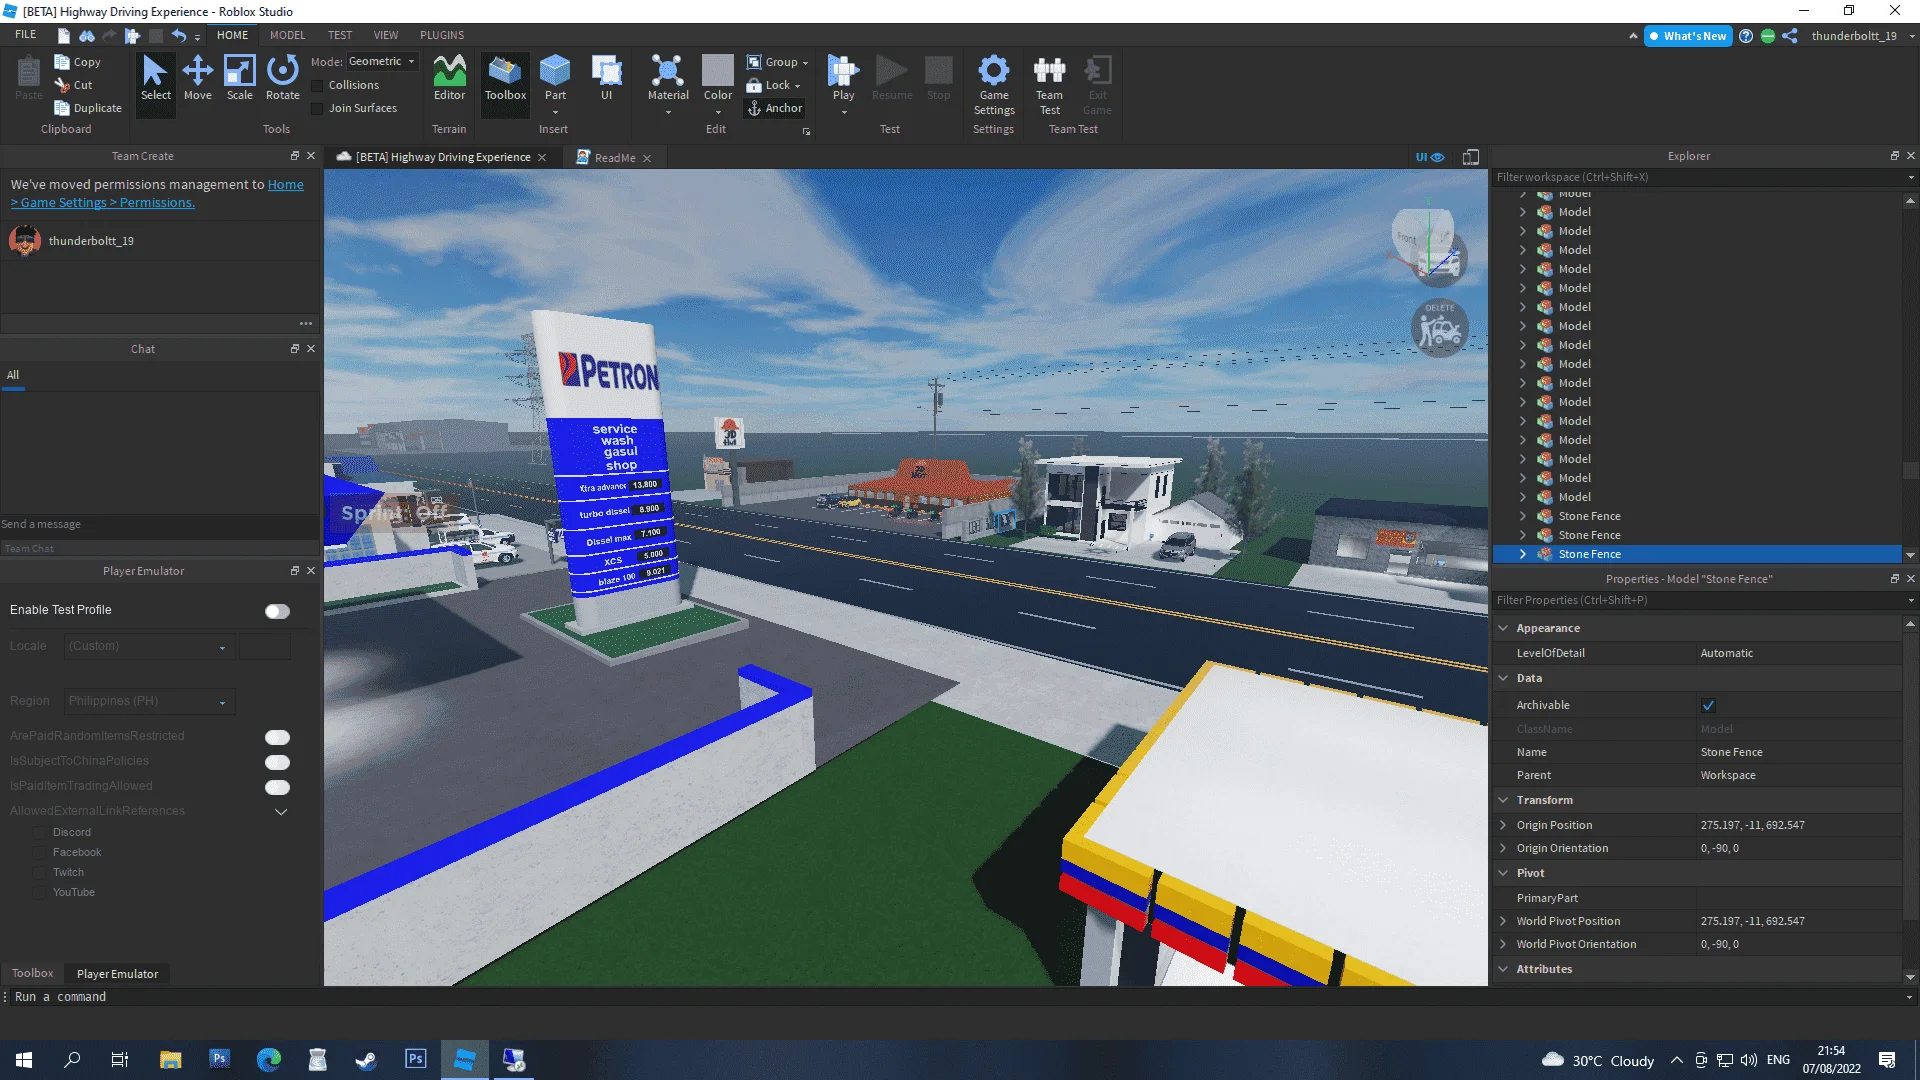Click the share icon near username
This screenshot has width=1920, height=1080.
(x=1790, y=36)
